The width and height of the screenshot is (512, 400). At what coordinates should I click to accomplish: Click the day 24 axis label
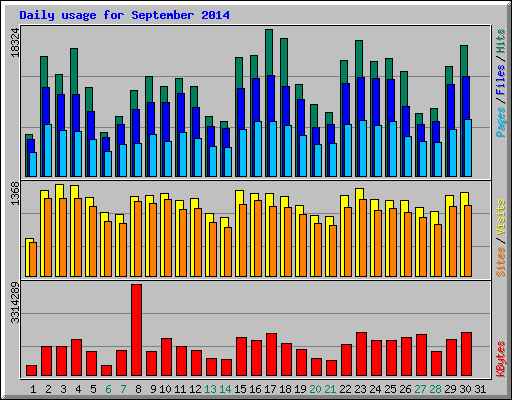[375, 389]
